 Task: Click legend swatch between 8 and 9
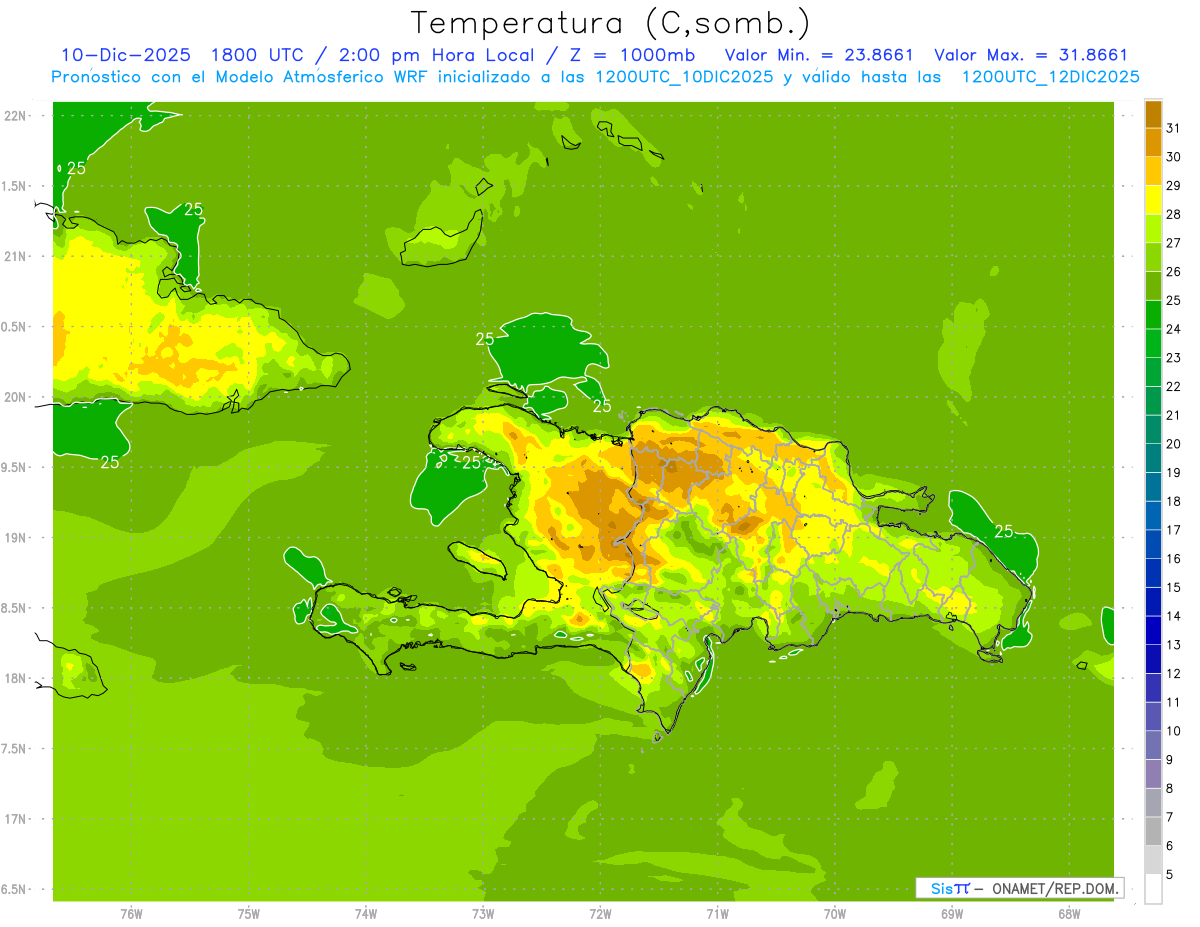tap(1153, 774)
